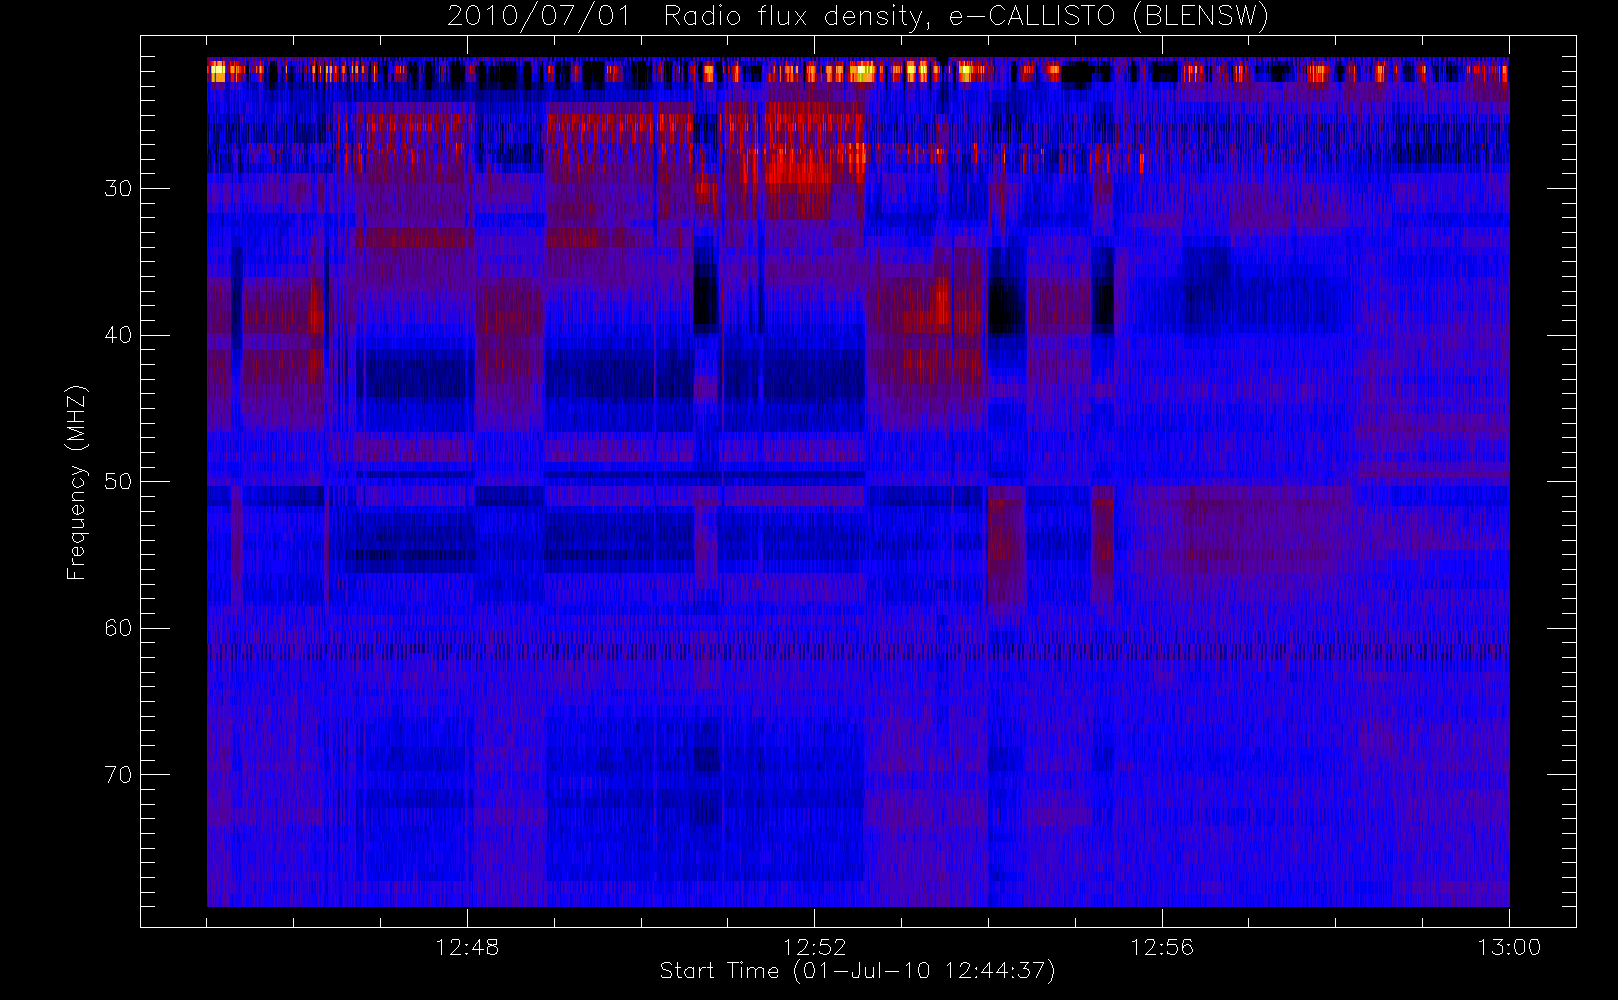Click the 30 frequency tick label
Viewport: 1618px width, 1000px height.
[x=118, y=189]
